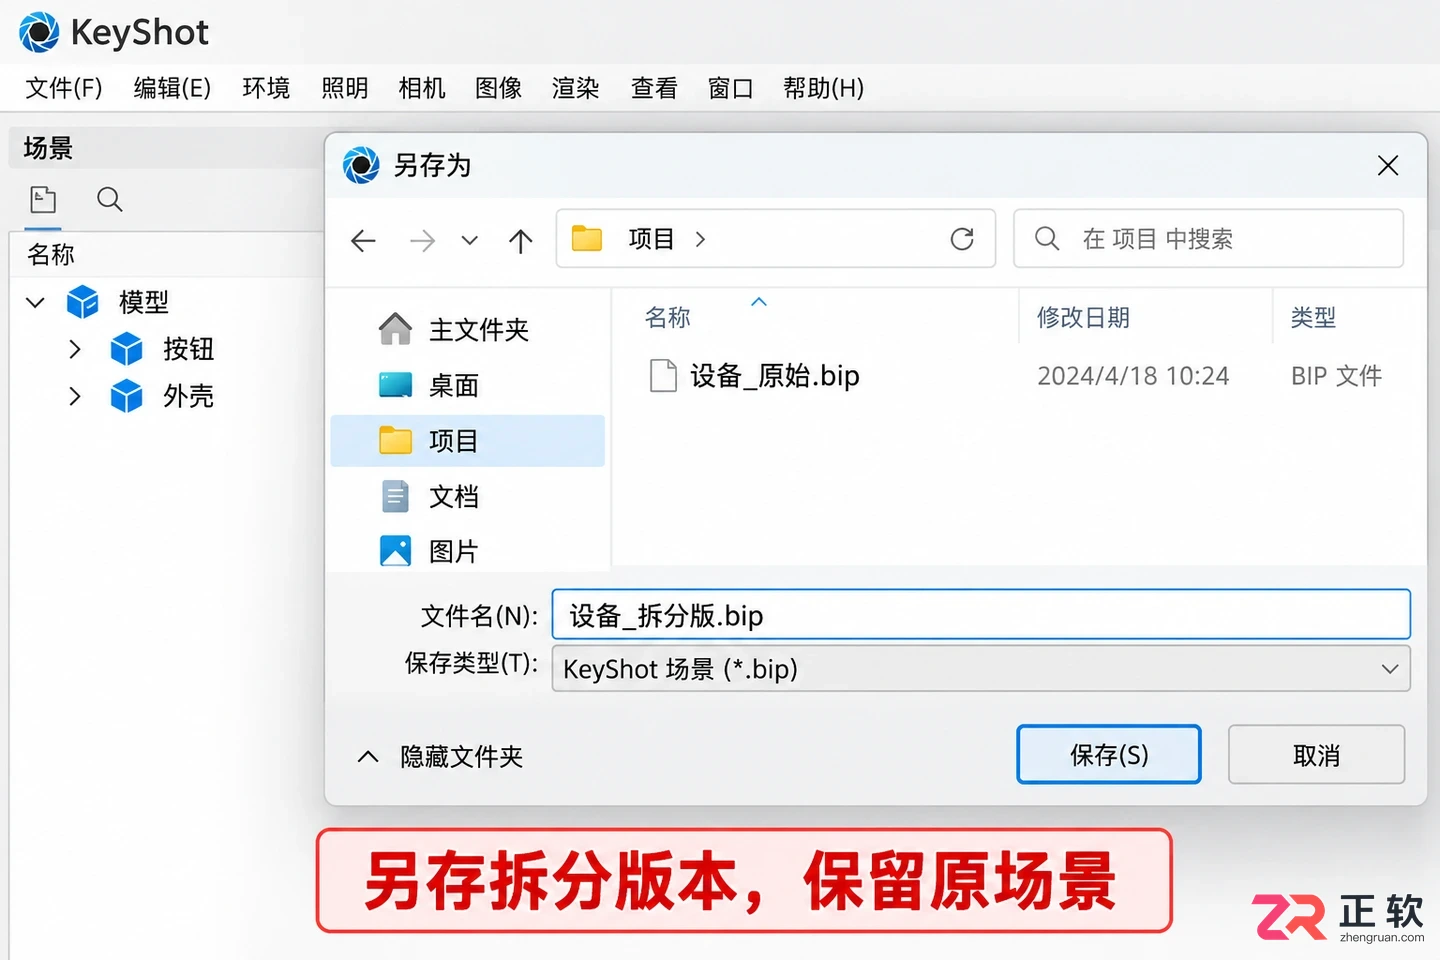The height and width of the screenshot is (960, 1440).
Task: Go up one folder level
Action: point(521,240)
